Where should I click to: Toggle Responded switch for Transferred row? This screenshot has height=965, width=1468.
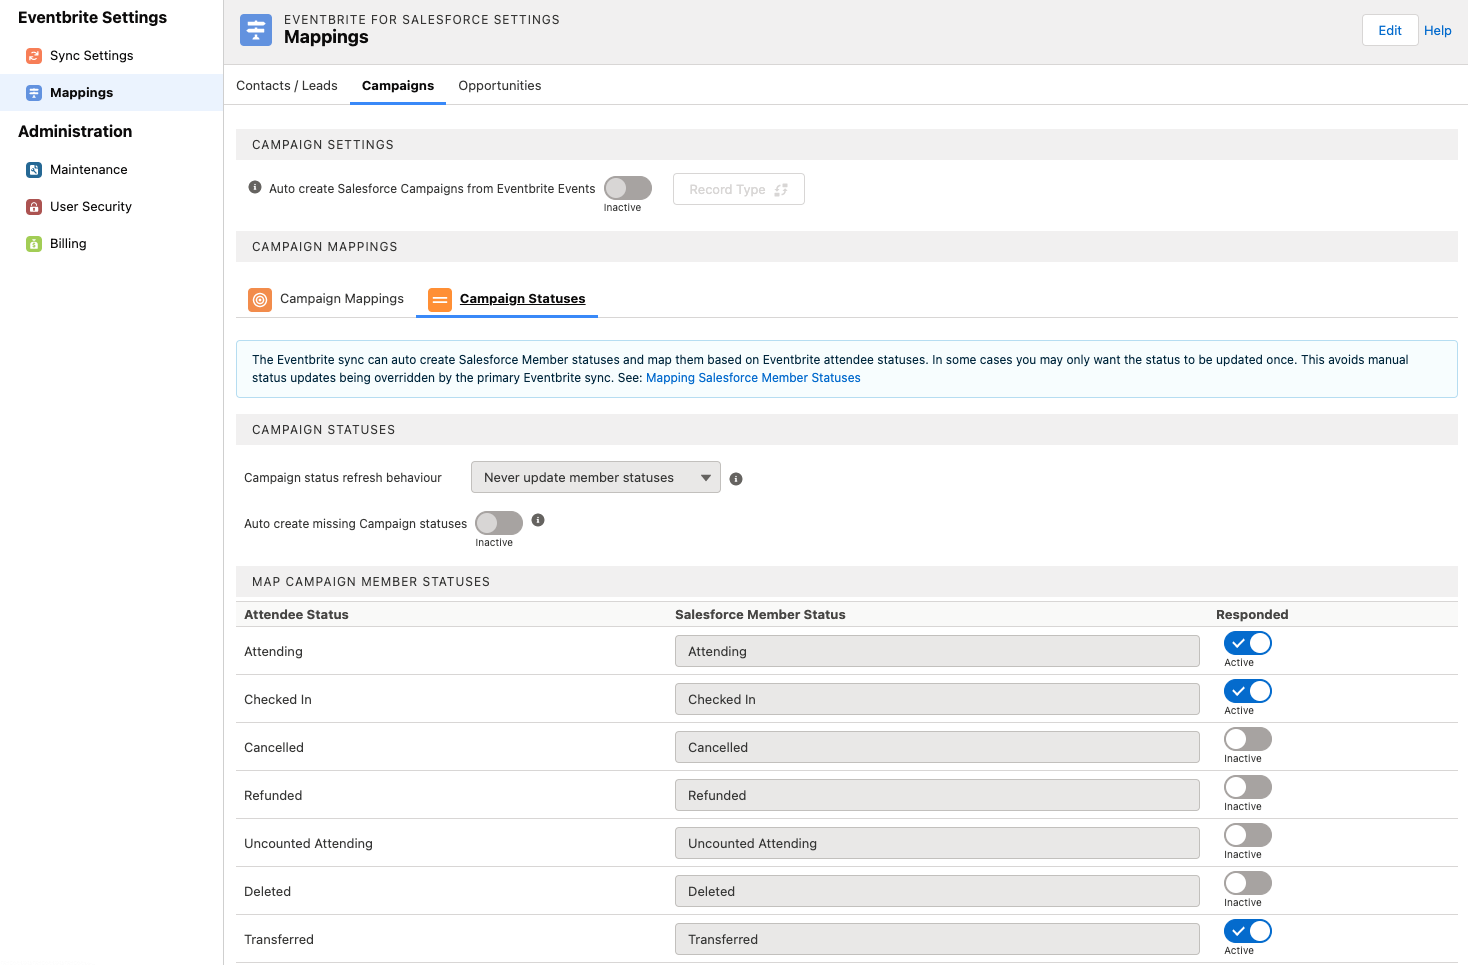1248,931
